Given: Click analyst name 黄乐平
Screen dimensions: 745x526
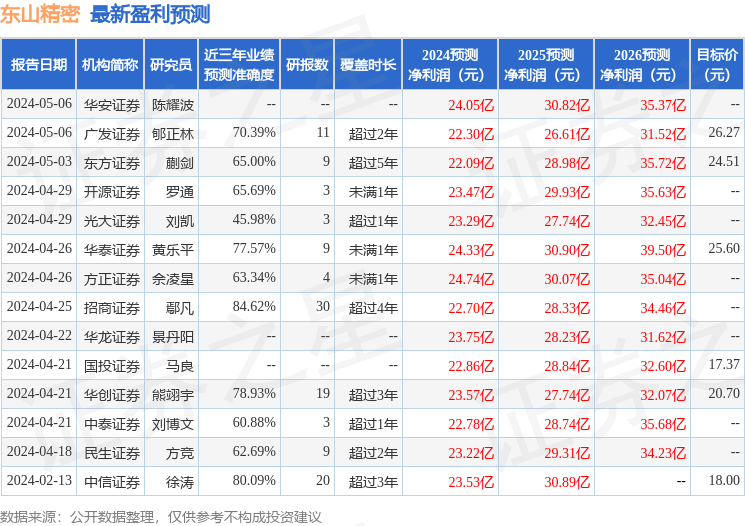Looking at the screenshot, I should [173, 249].
